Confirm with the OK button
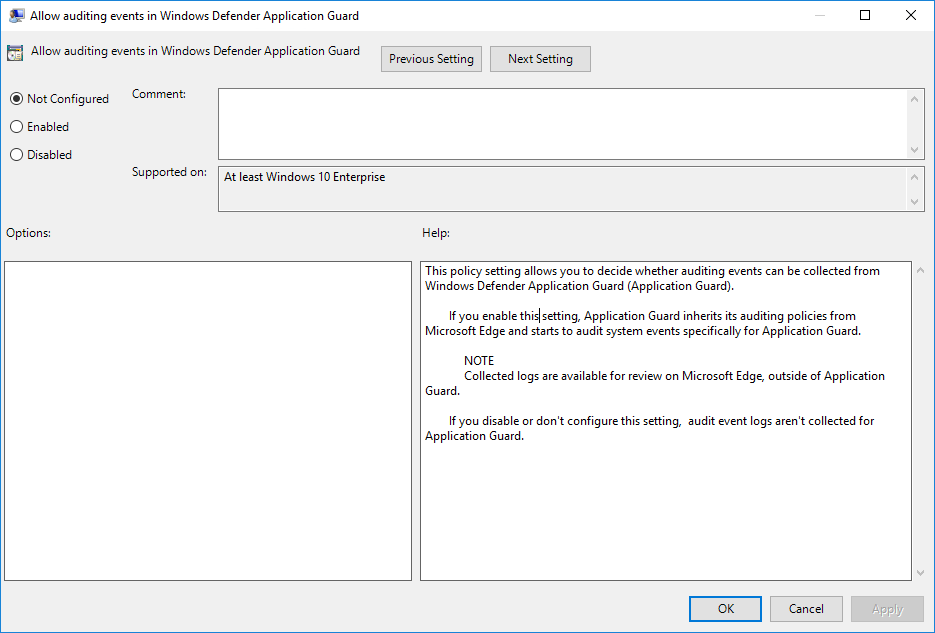The width and height of the screenshot is (935, 633). click(725, 609)
